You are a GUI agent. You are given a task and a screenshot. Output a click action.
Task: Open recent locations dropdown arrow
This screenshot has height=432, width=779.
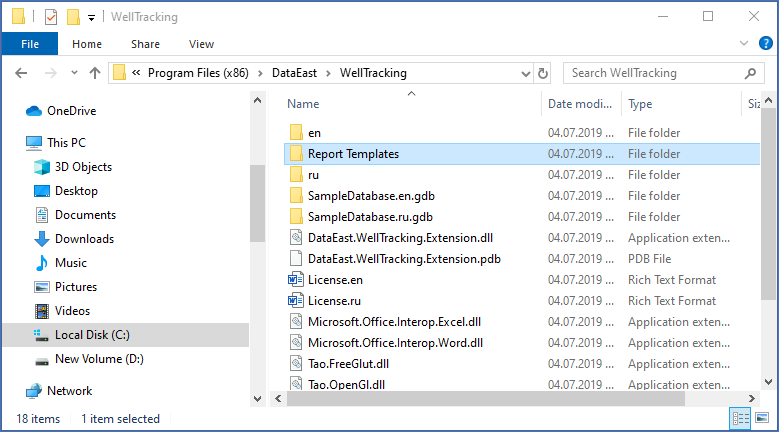72,73
